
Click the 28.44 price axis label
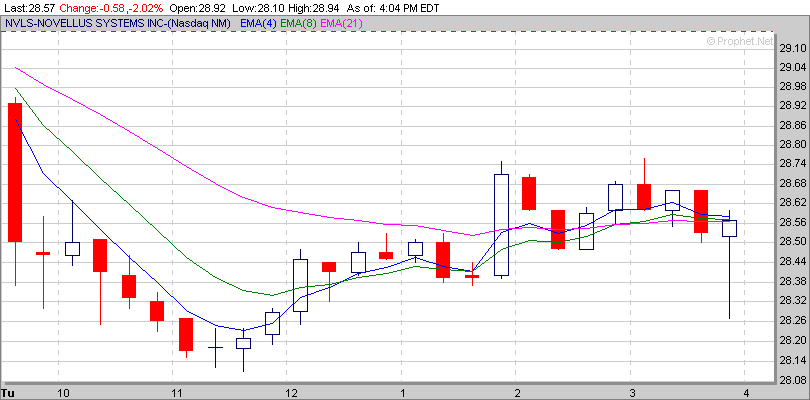tap(792, 261)
